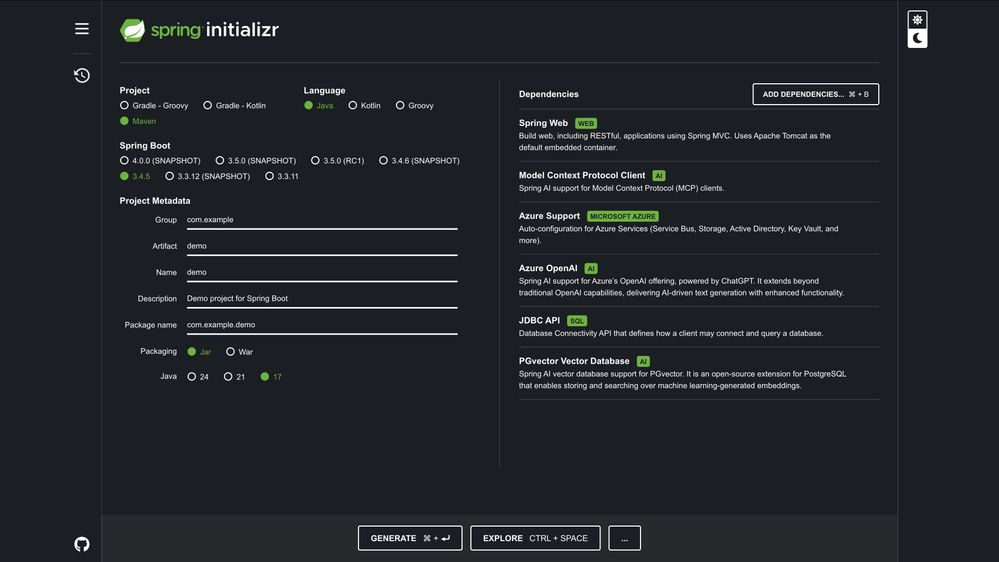Select Spring Boot 3.4.5
The width and height of the screenshot is (999, 562).
(x=135, y=177)
